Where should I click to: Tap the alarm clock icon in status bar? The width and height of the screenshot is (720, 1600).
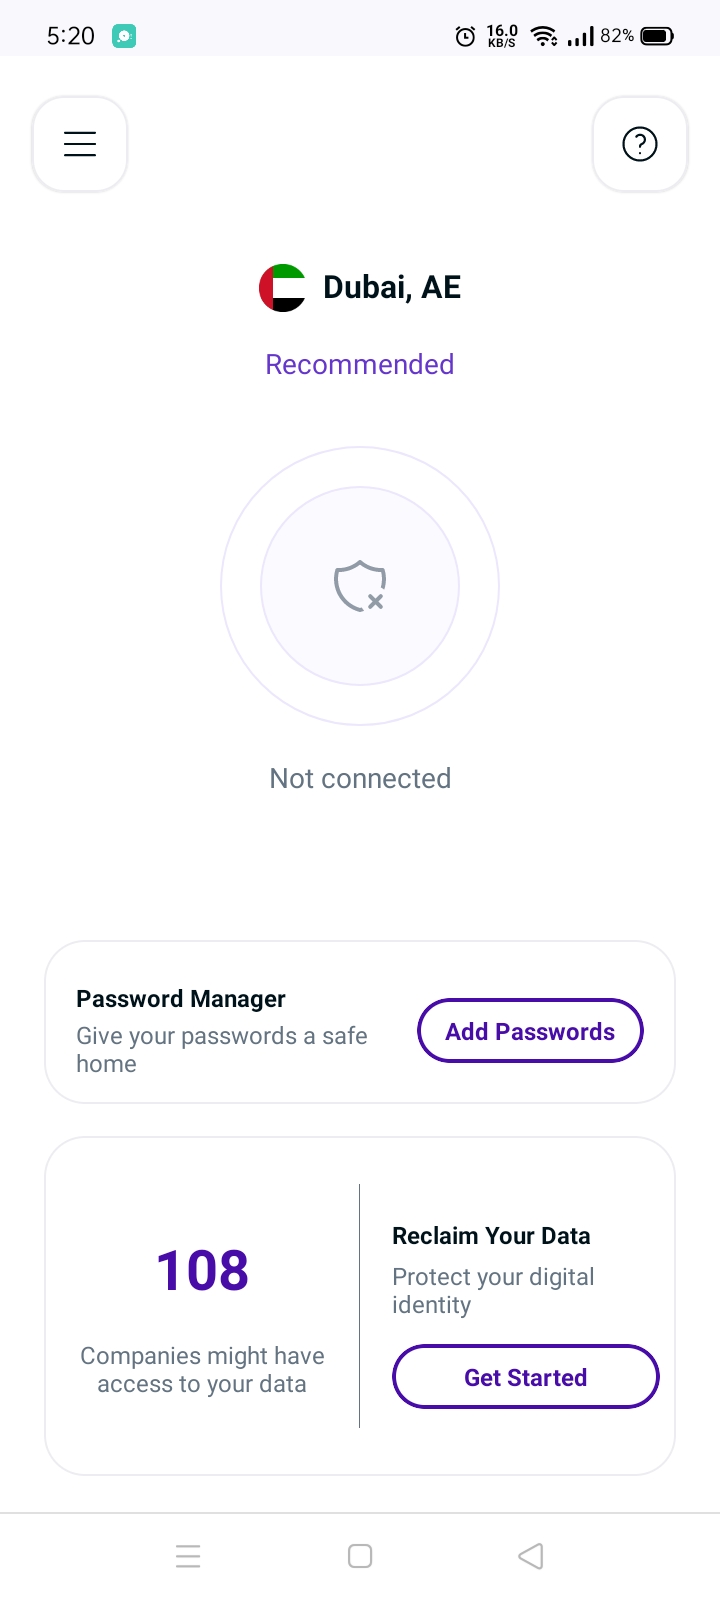(464, 36)
